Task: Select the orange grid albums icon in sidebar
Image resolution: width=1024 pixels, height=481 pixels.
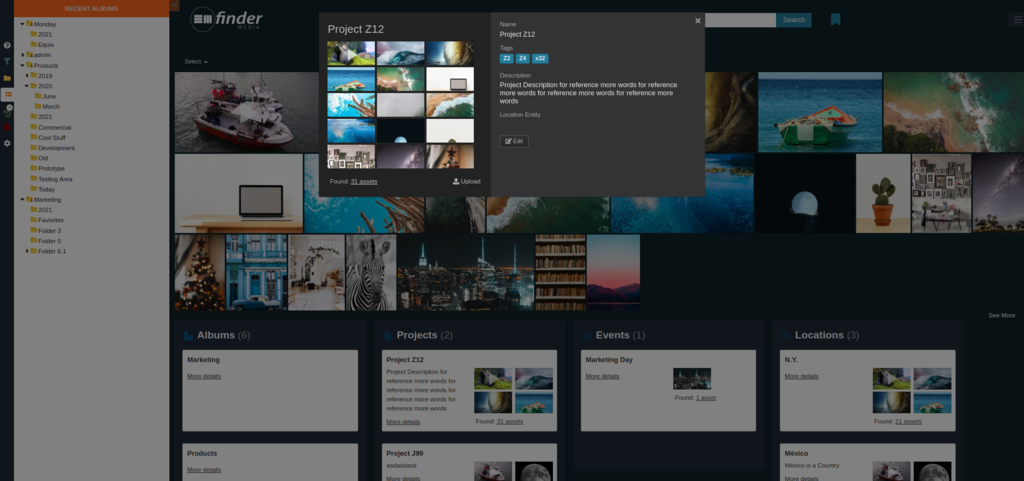Action: [7, 95]
